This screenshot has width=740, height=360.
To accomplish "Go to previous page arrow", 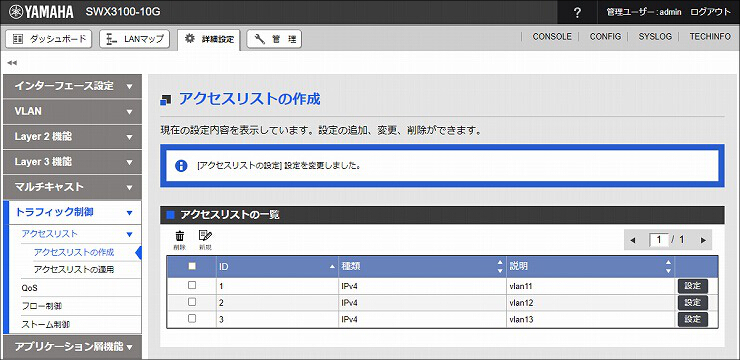I will [x=633, y=240].
